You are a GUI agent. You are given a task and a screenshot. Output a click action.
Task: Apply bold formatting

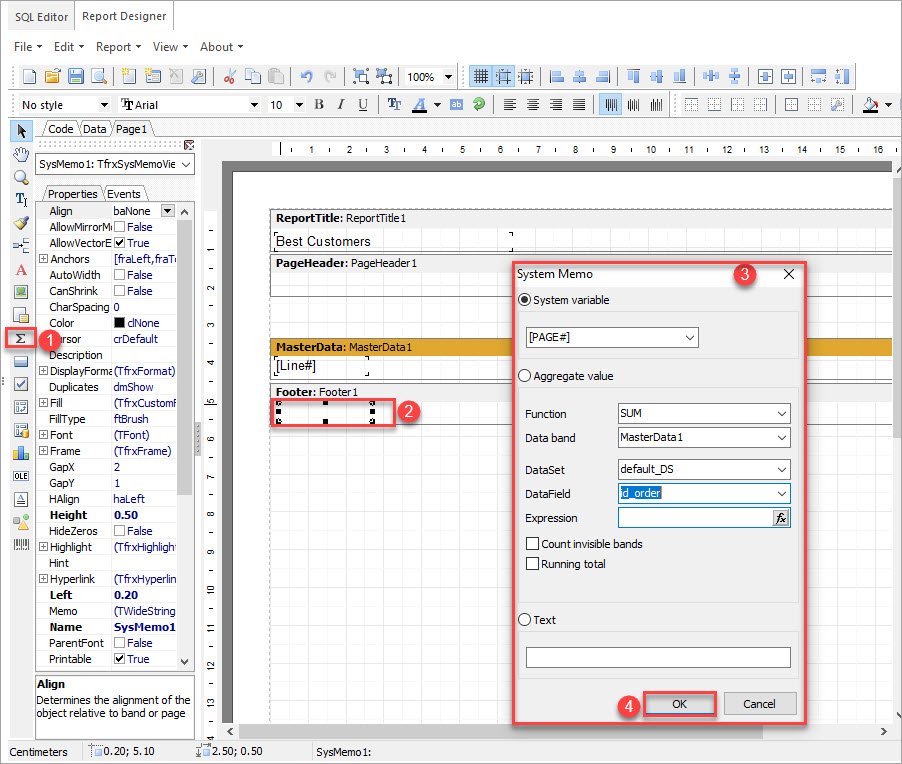[319, 104]
